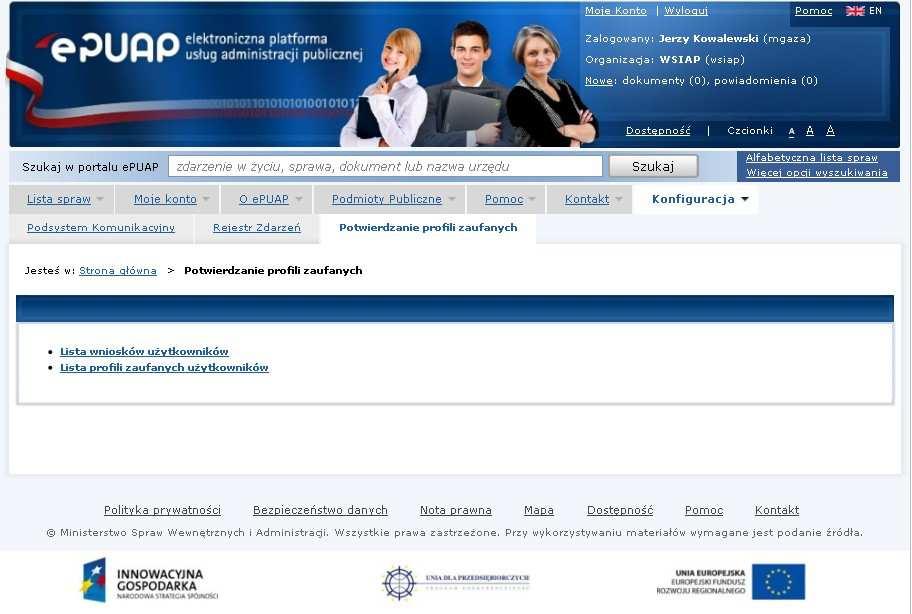Image resolution: width=912 pixels, height=614 pixels.
Task: Click the ePUAP logo in the header
Action: click(x=108, y=47)
